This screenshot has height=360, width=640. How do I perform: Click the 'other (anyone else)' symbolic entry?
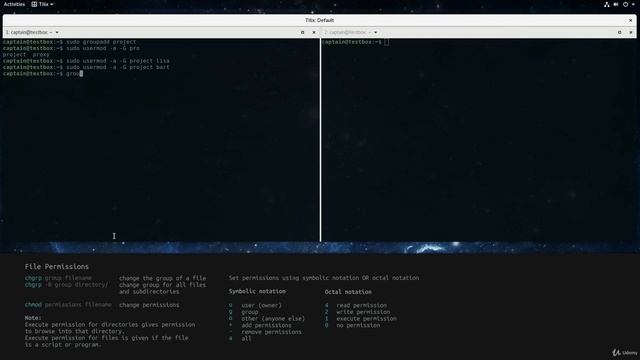pos(273,319)
